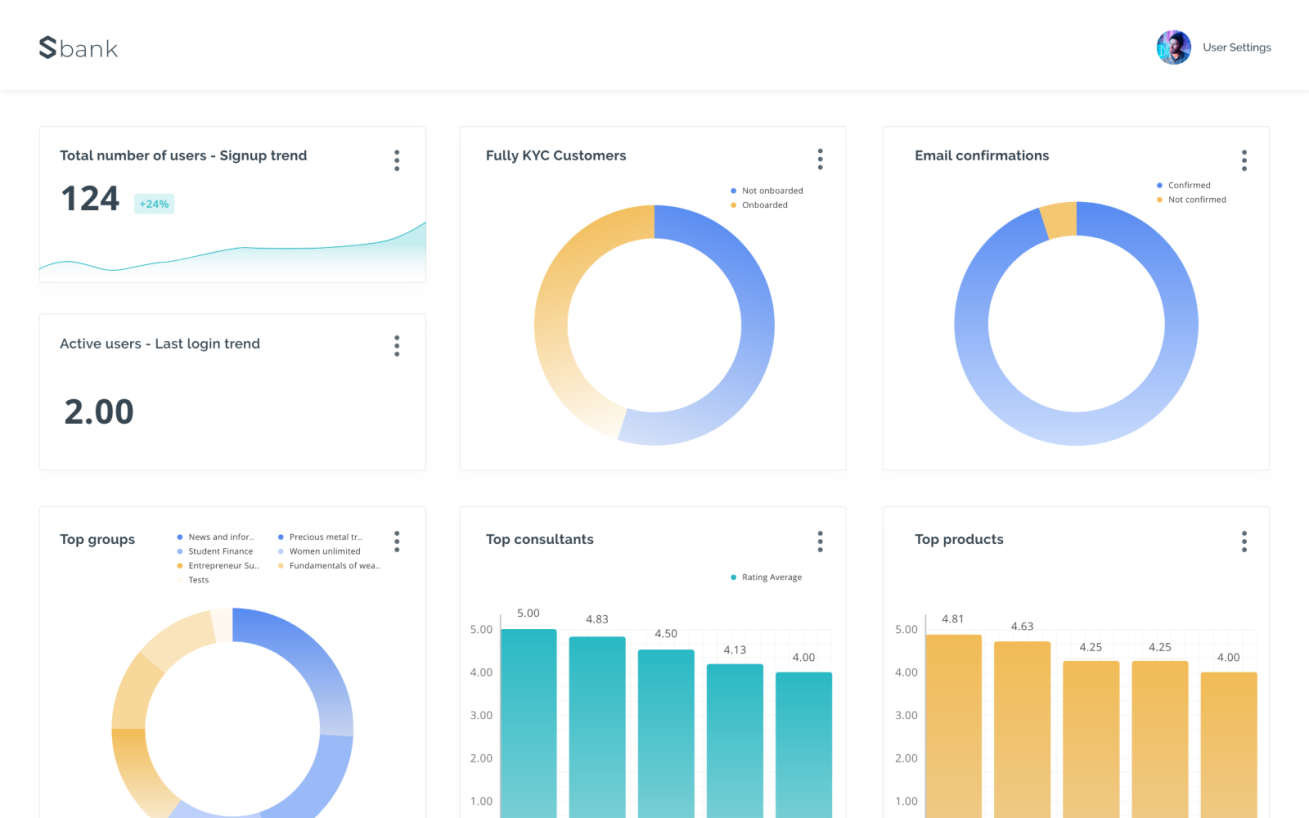Toggle the Women unlimited legend entry
Viewport: 1309px width, 818px height.
click(319, 551)
